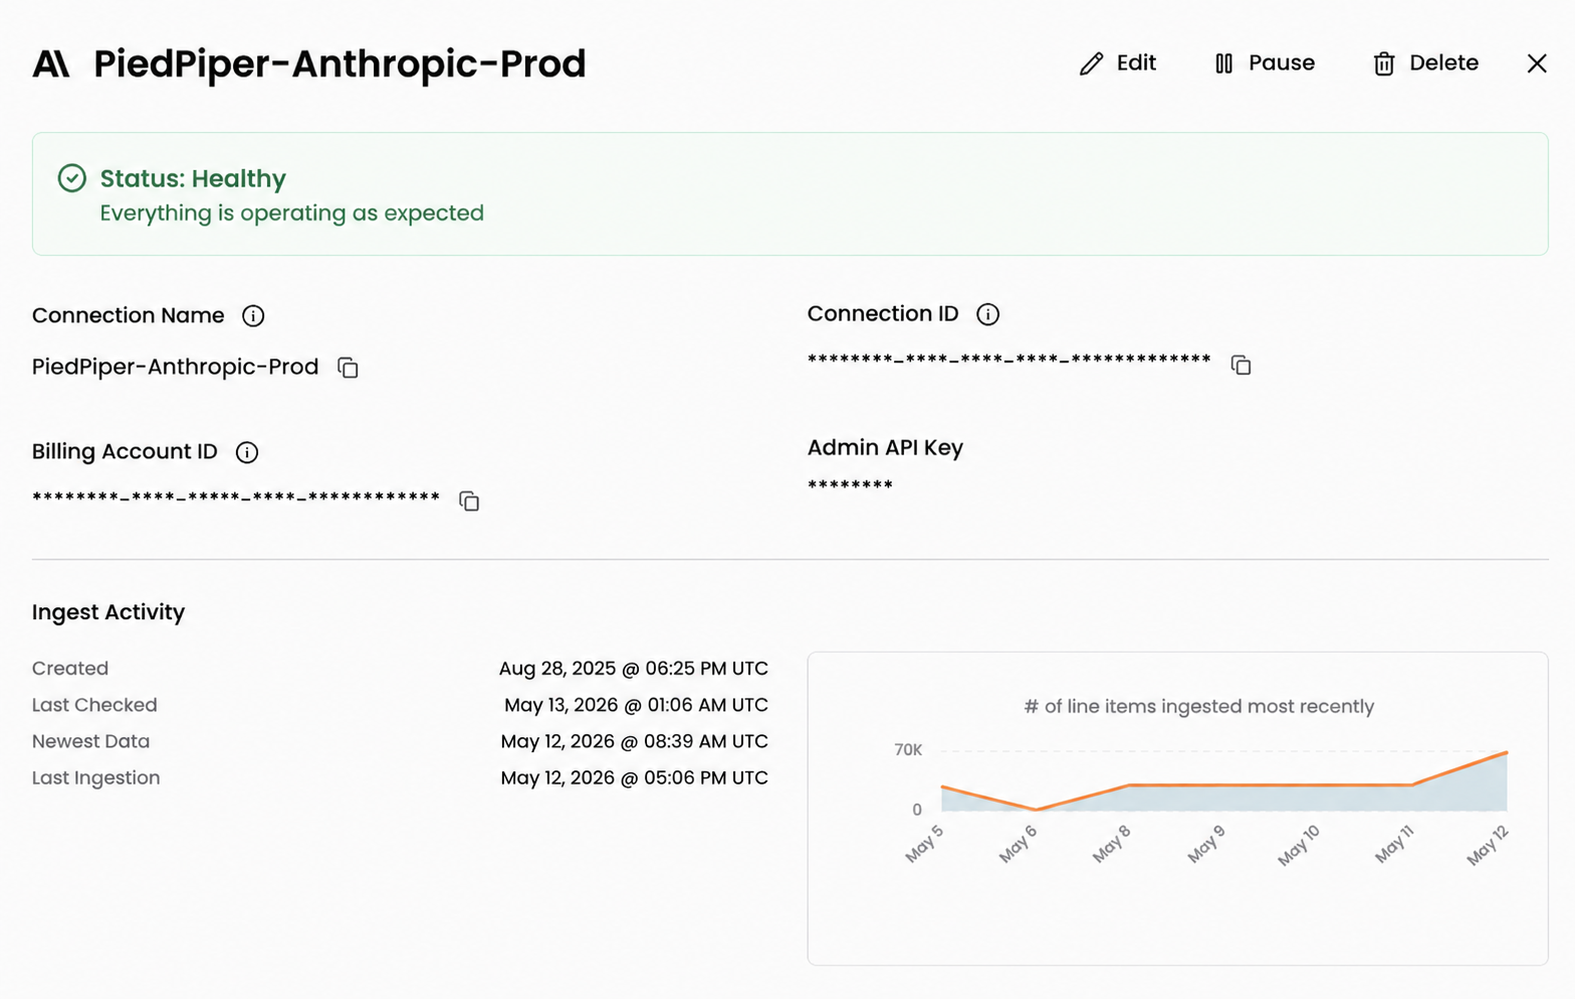
Task: Show info for Billing Account ID
Action: pyautogui.click(x=247, y=452)
